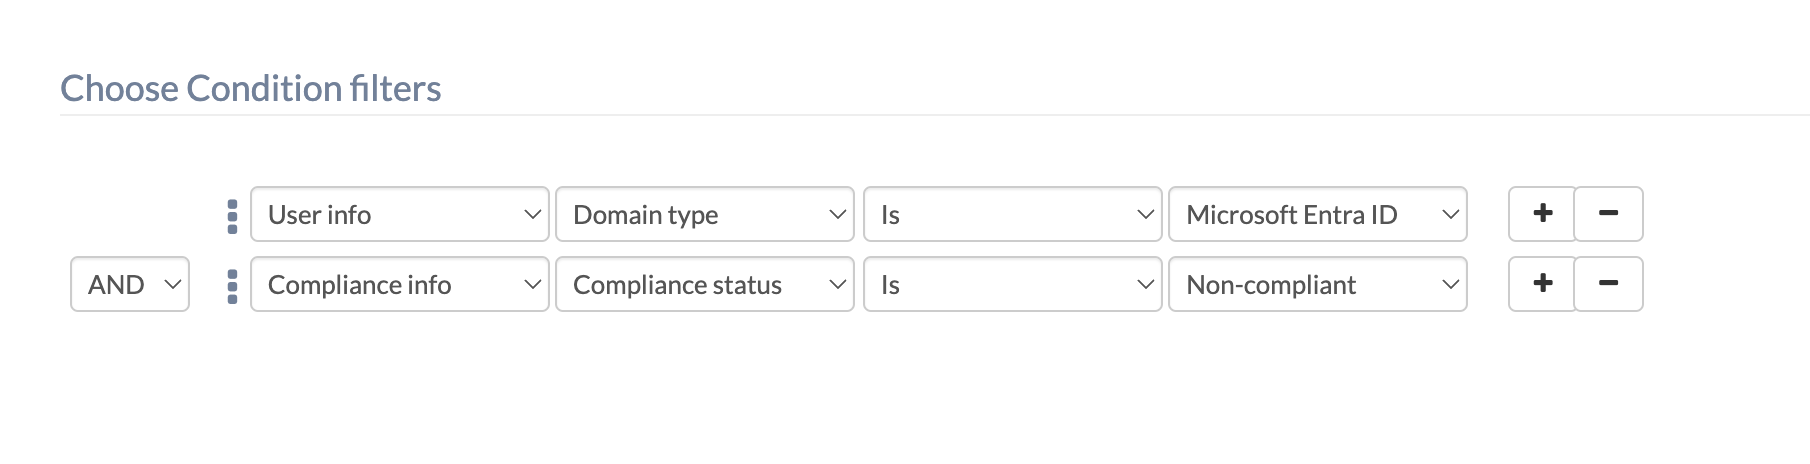Add a condition after the User info row
This screenshot has width=1810, height=464.
1542,214
